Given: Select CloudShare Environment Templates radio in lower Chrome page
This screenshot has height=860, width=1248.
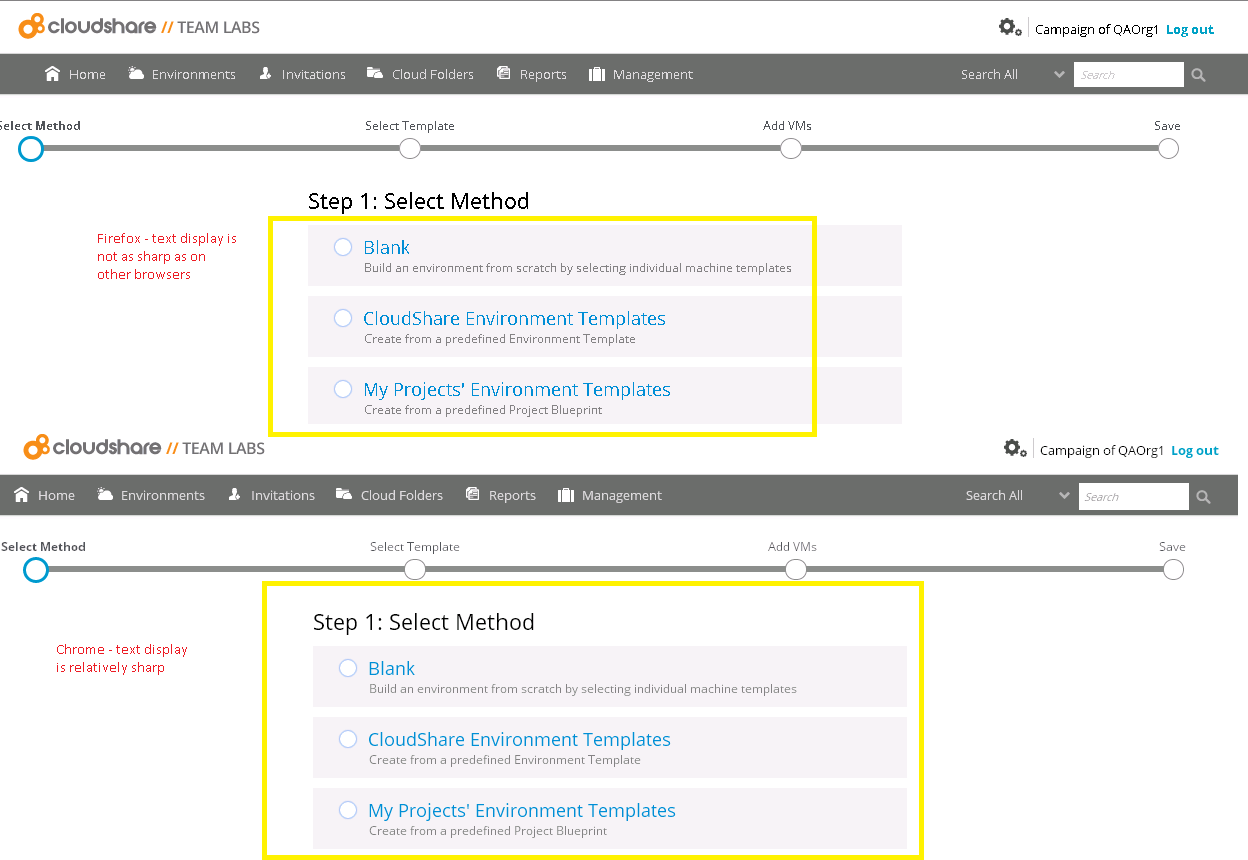Looking at the screenshot, I should (x=348, y=739).
